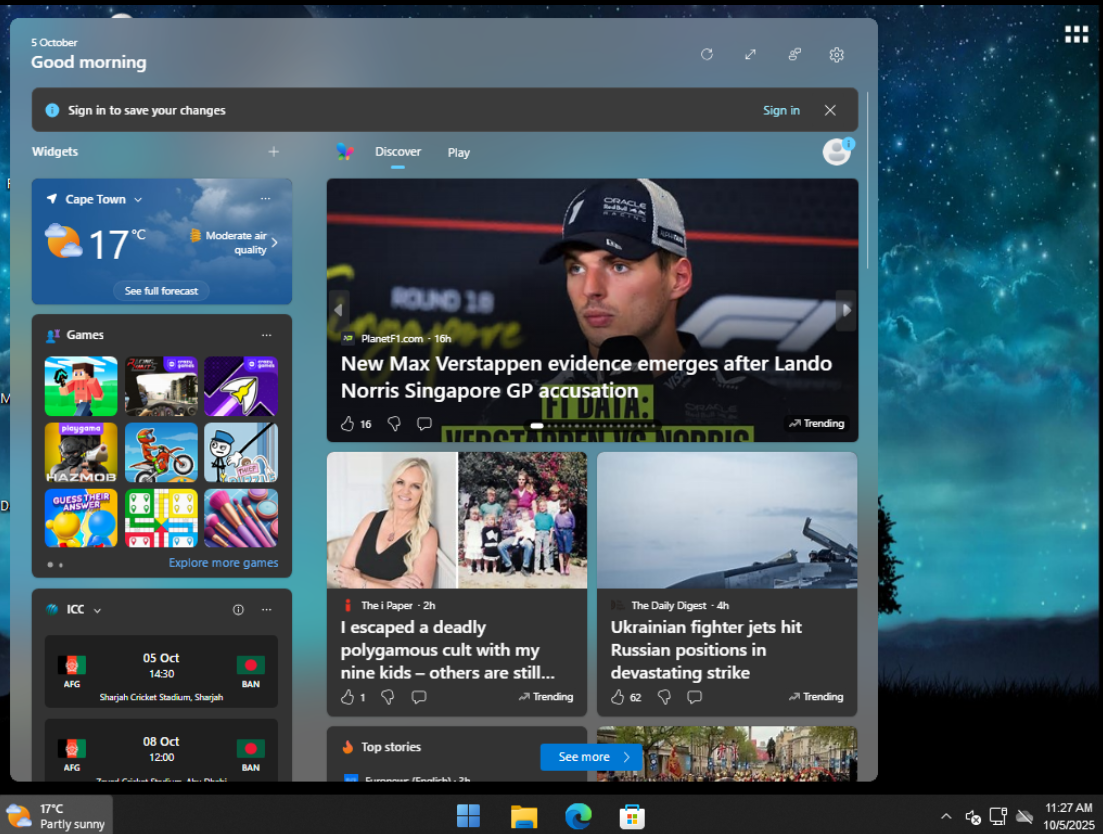Open ICC widget info icon
Image resolution: width=1103 pixels, height=834 pixels.
click(x=238, y=610)
